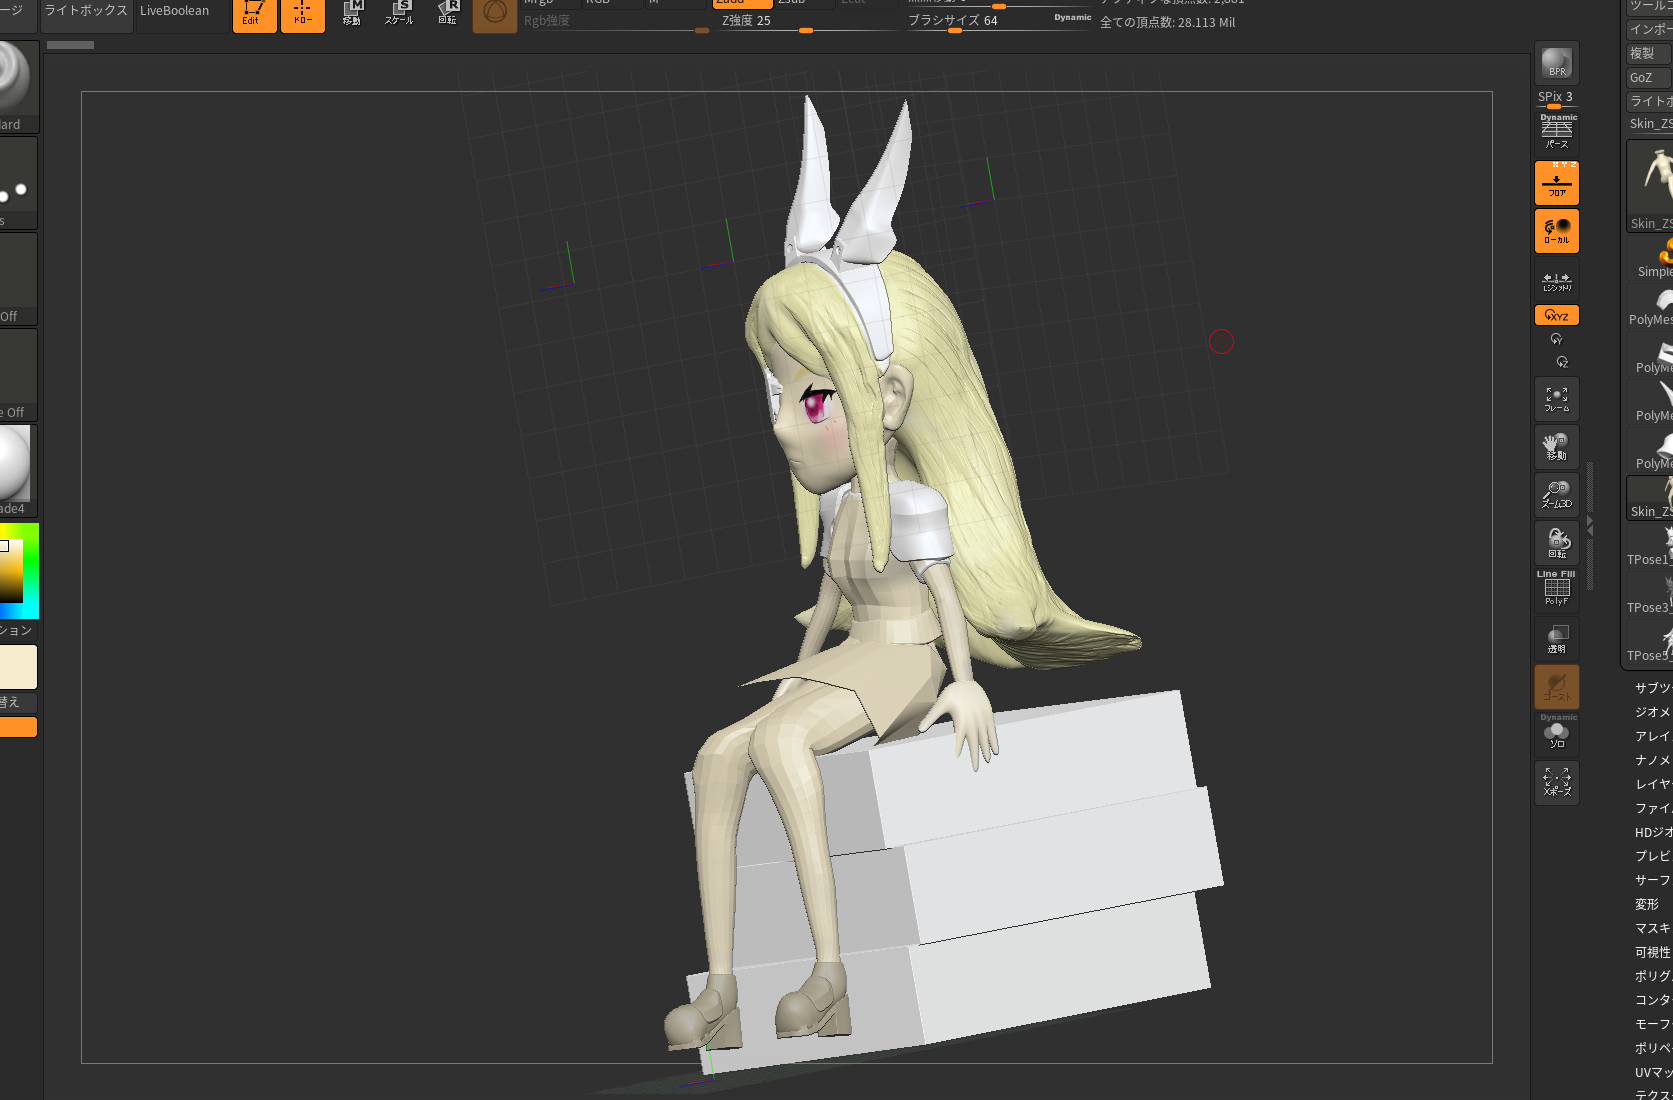Select the TPose3 tool thumbnail
Image resolution: width=1673 pixels, height=1100 pixels.
[x=1650, y=594]
